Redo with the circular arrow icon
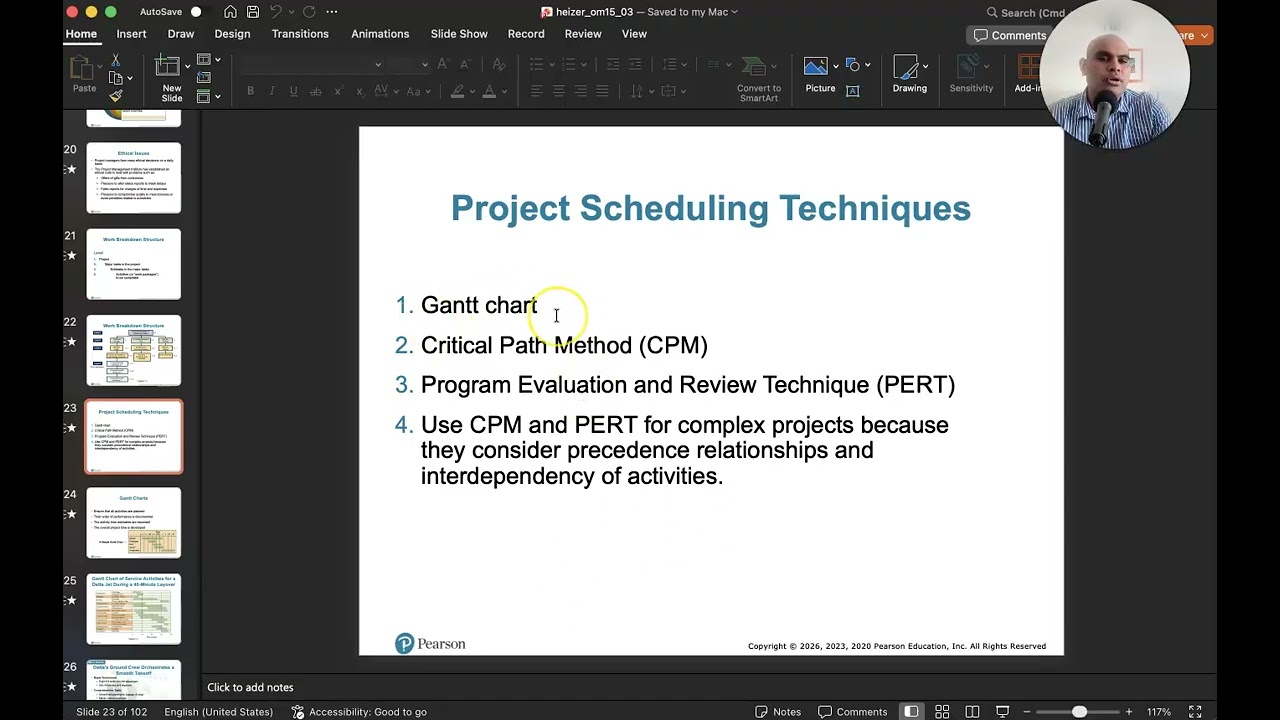This screenshot has height=720, width=1280. coord(309,12)
